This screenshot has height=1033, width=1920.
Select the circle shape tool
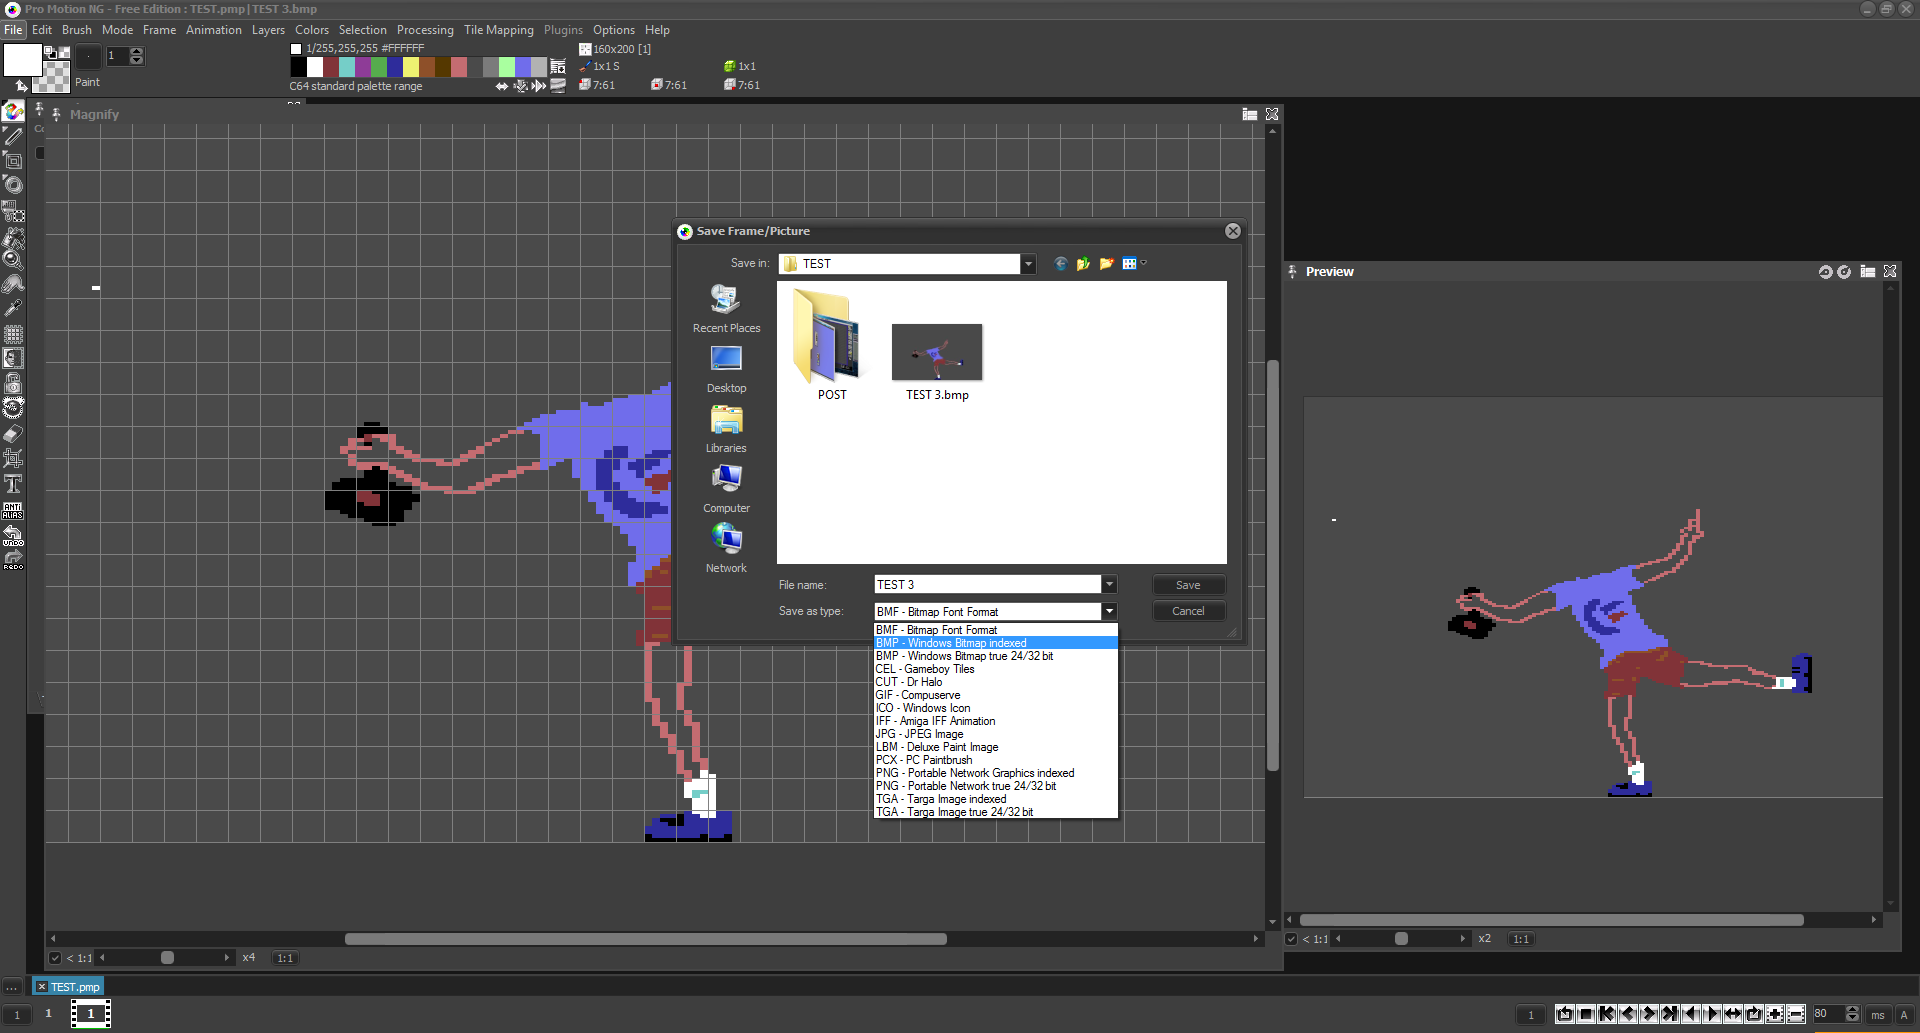13,185
